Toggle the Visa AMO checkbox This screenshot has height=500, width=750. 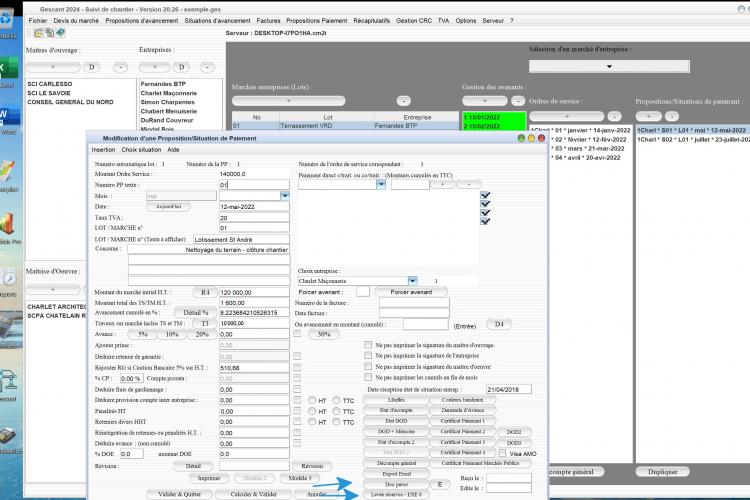503,453
